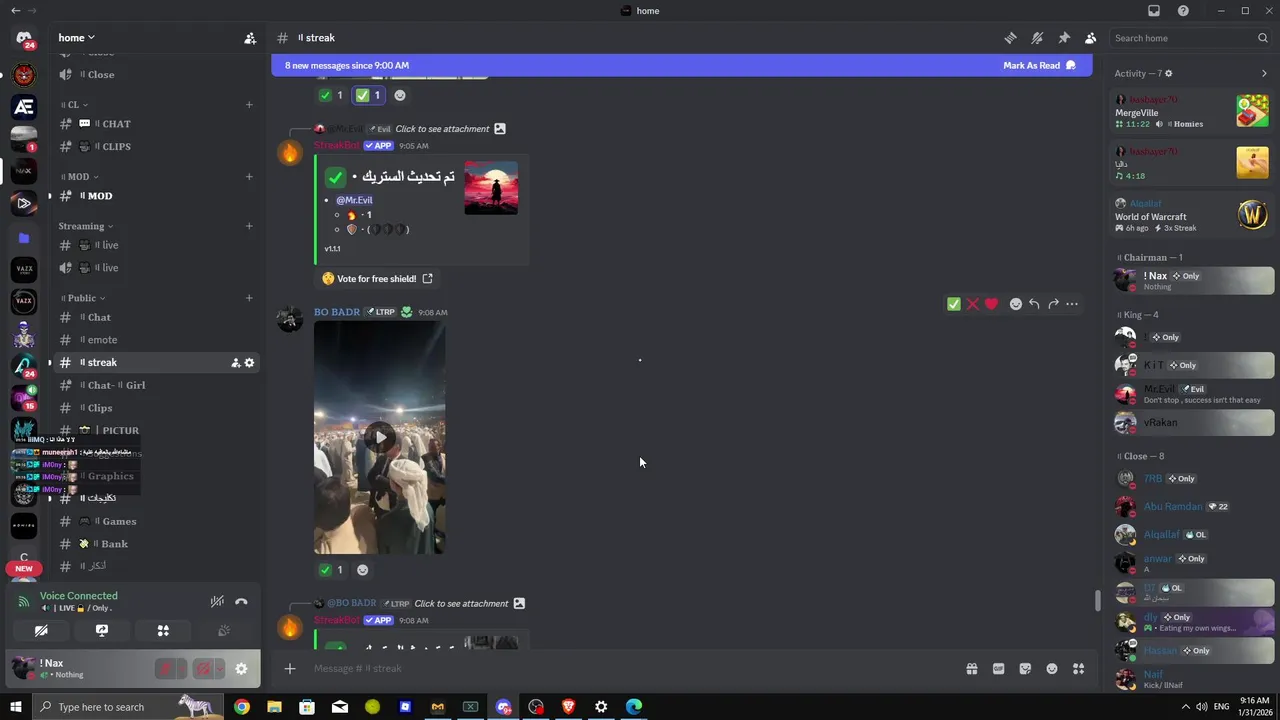The width and height of the screenshot is (1280, 720).
Task: Open Add Reaction emoji picker on BO BADR message
Action: 1016,304
